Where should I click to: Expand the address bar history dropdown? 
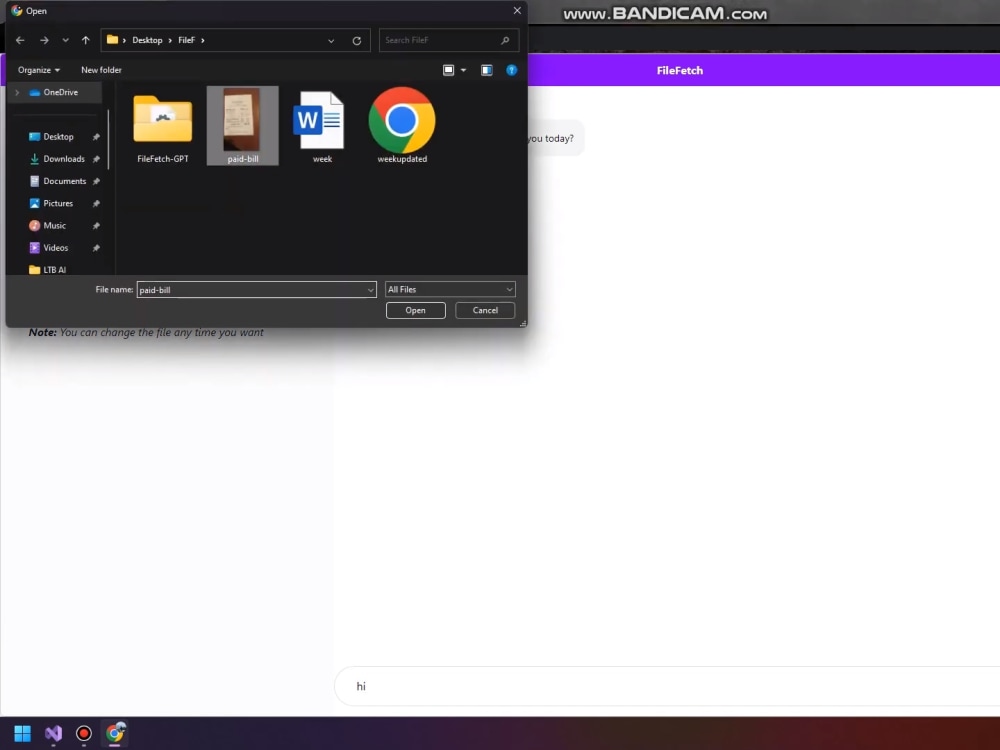pyautogui.click(x=331, y=41)
